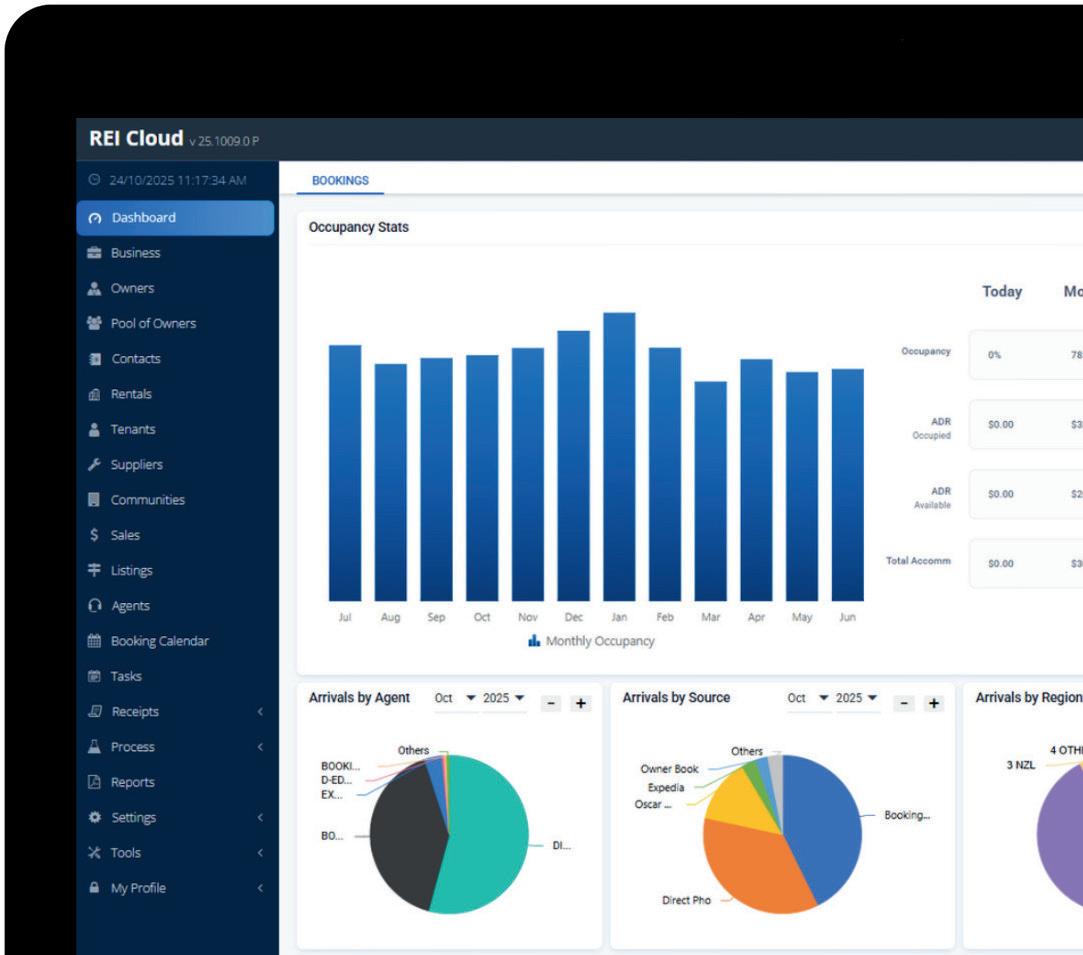Open Arrivals by Source year dropdown

click(x=856, y=698)
